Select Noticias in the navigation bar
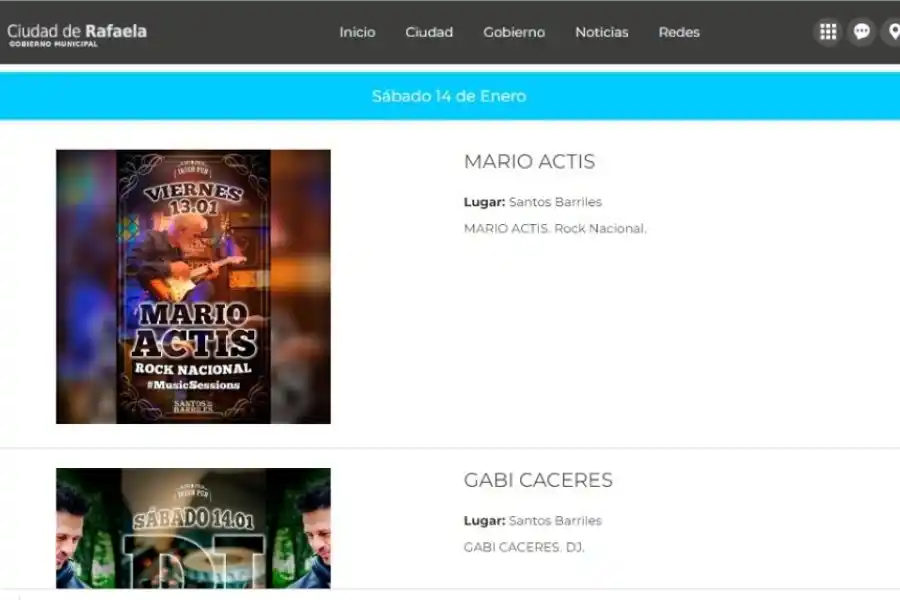This screenshot has width=900, height=600. 601,32
